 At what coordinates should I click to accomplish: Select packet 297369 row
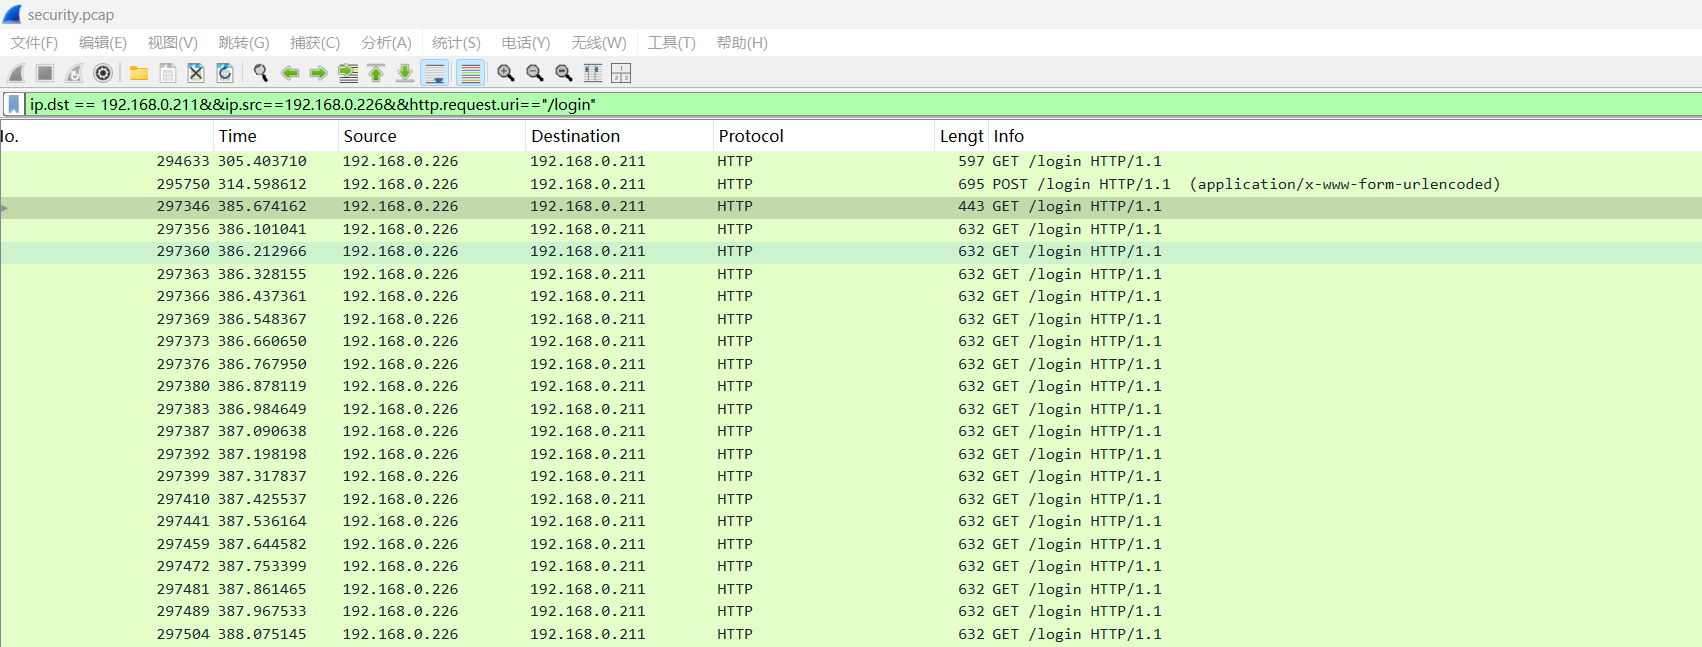(x=851, y=319)
